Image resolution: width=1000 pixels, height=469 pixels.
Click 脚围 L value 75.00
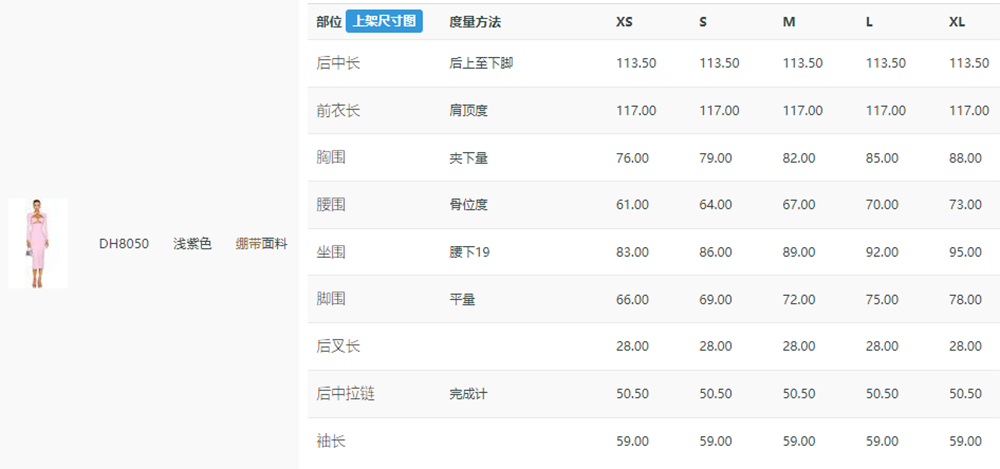pyautogui.click(x=882, y=299)
